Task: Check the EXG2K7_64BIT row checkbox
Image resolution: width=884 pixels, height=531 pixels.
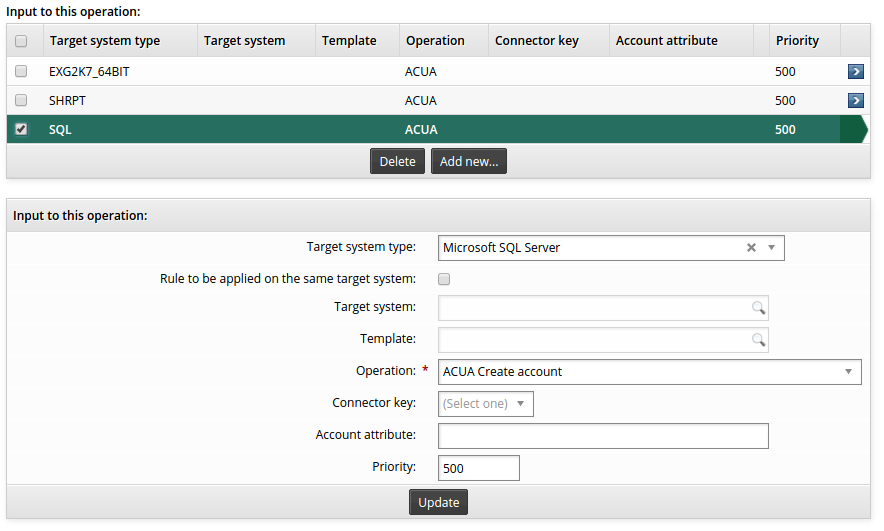Action: (22, 72)
